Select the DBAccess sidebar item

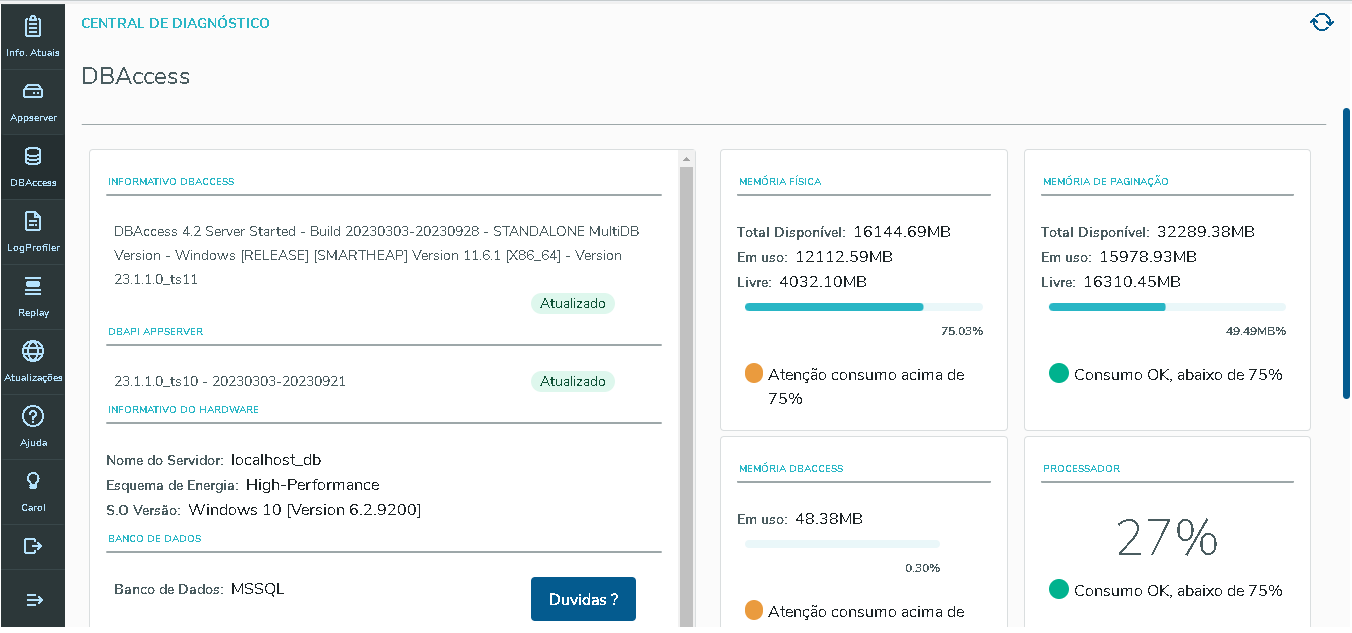32,166
